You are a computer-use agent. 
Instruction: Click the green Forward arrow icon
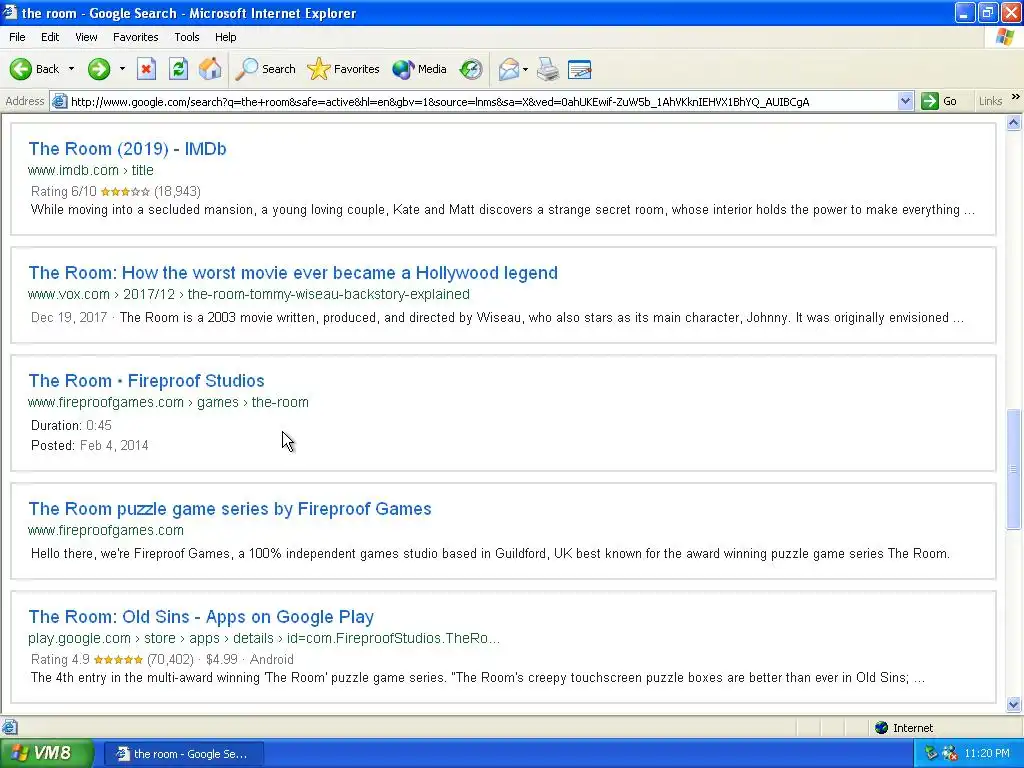(99, 69)
